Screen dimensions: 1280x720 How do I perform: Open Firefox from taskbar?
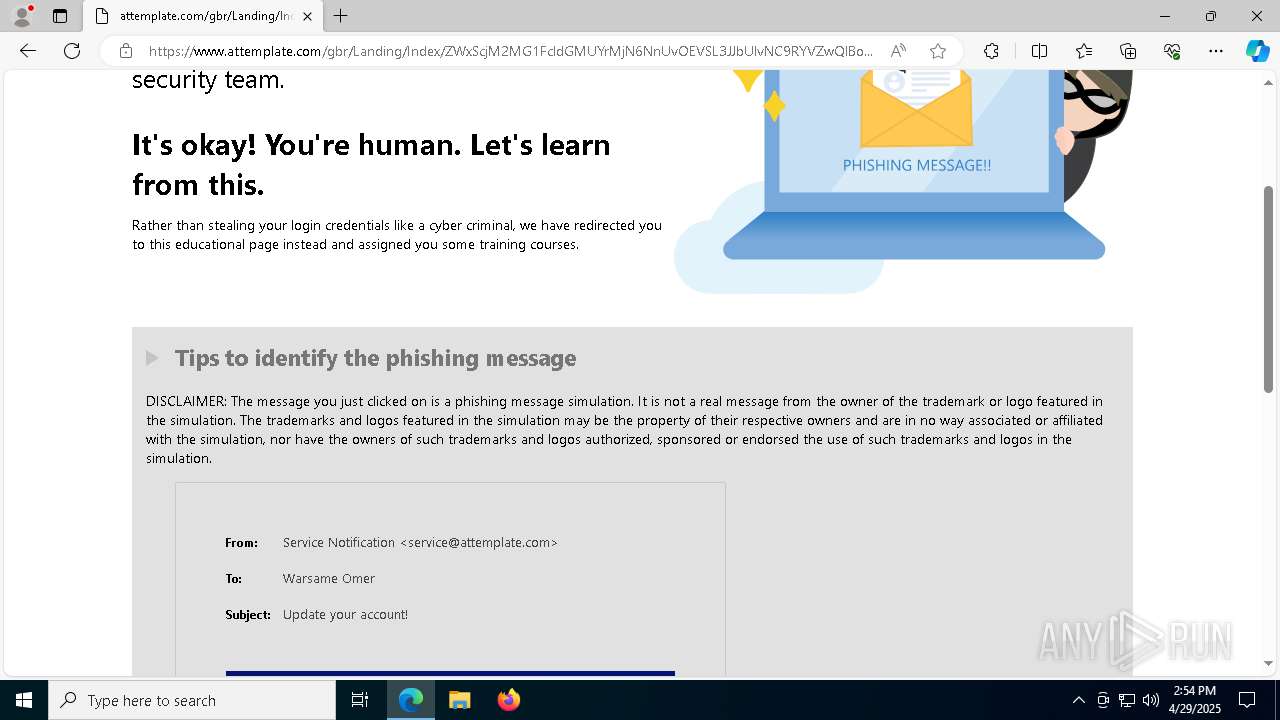point(509,700)
